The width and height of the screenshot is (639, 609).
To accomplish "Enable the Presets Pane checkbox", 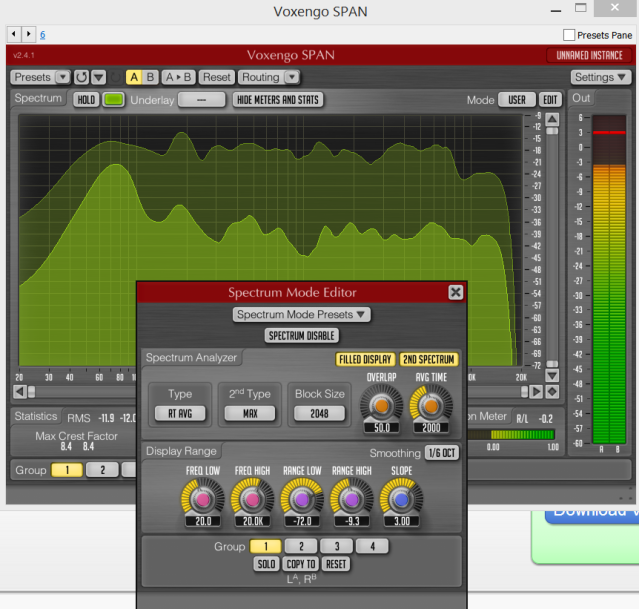I will [x=569, y=34].
